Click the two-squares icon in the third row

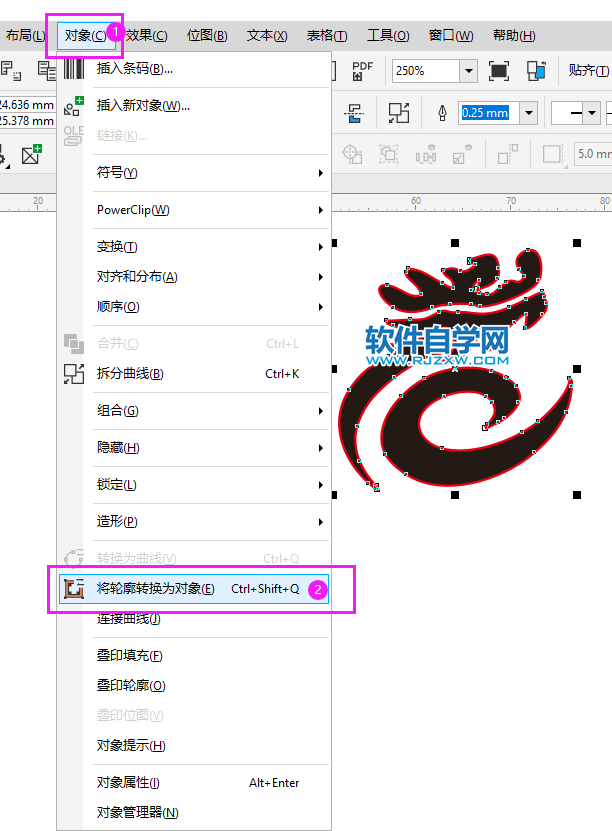pyautogui.click(x=508, y=155)
